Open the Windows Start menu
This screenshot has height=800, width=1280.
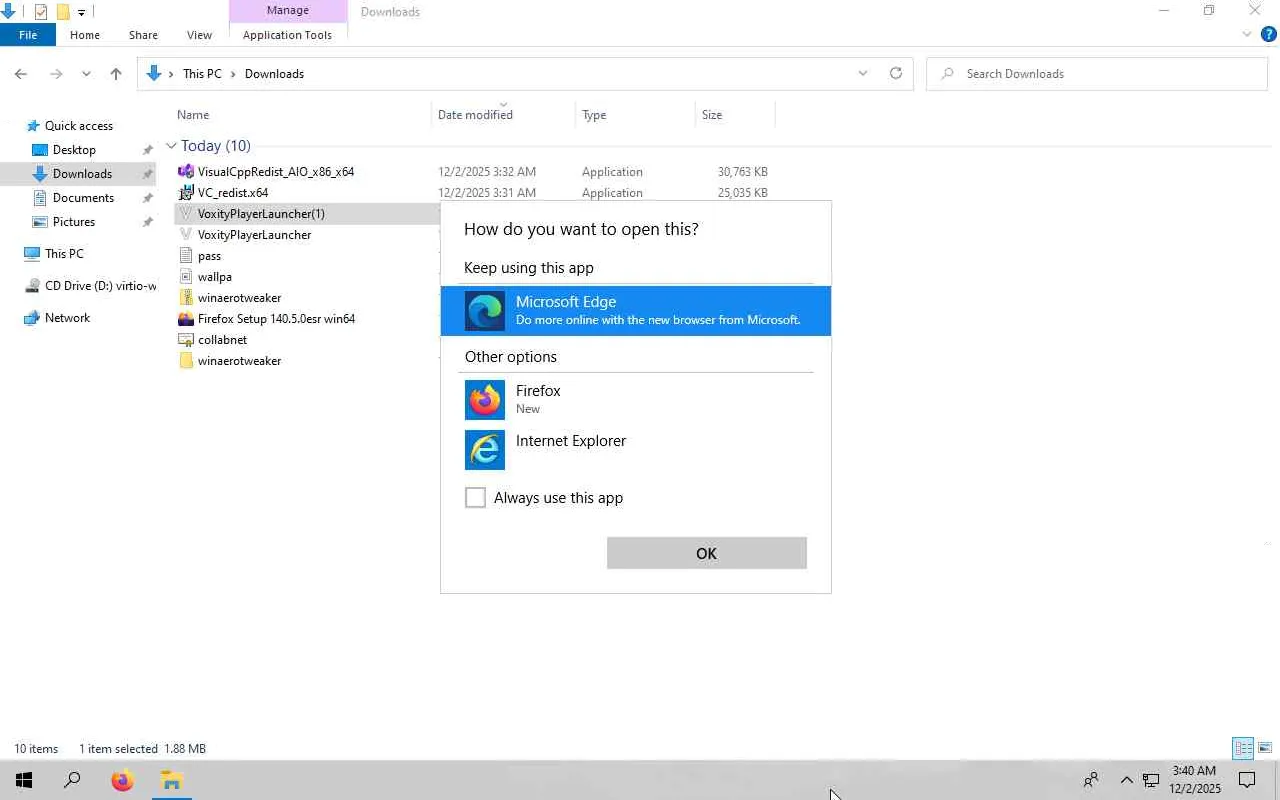(x=24, y=780)
